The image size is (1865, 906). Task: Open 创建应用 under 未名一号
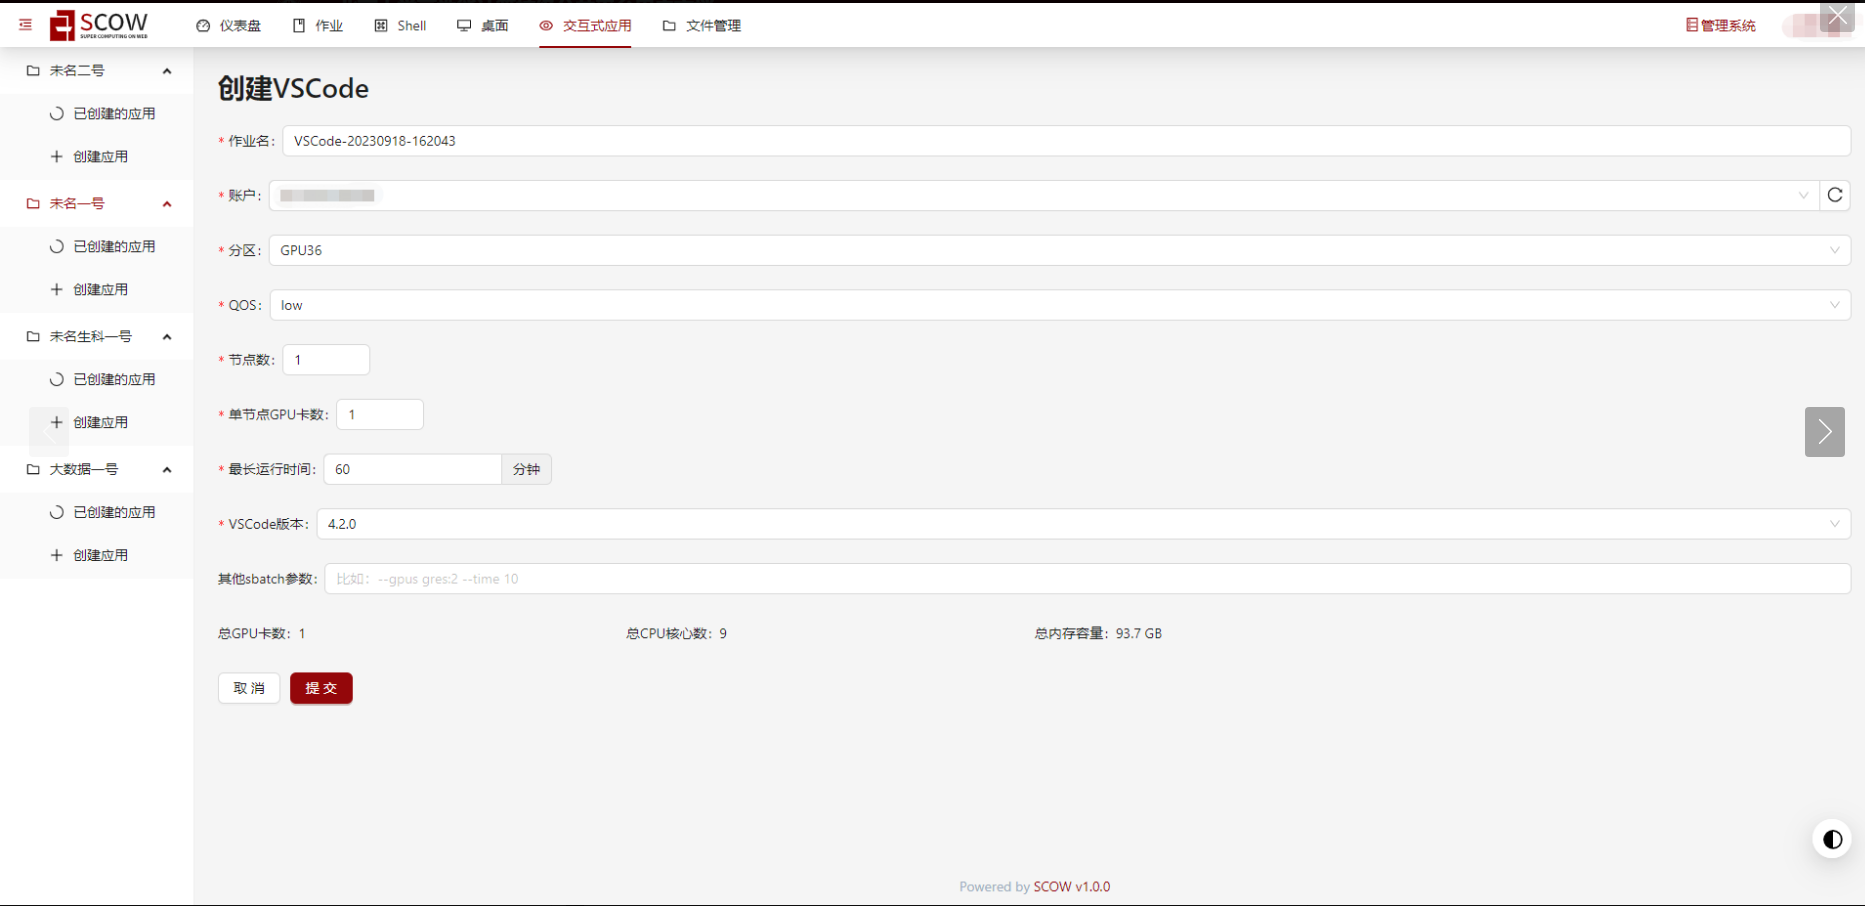click(89, 290)
